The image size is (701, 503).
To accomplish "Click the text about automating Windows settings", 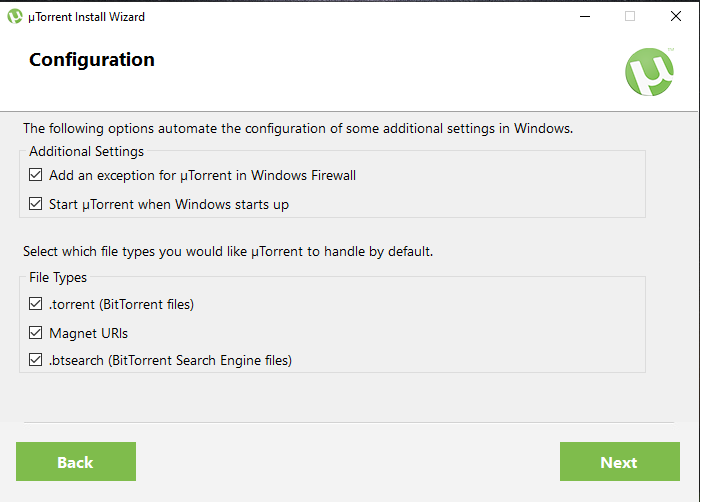I will click(x=298, y=129).
